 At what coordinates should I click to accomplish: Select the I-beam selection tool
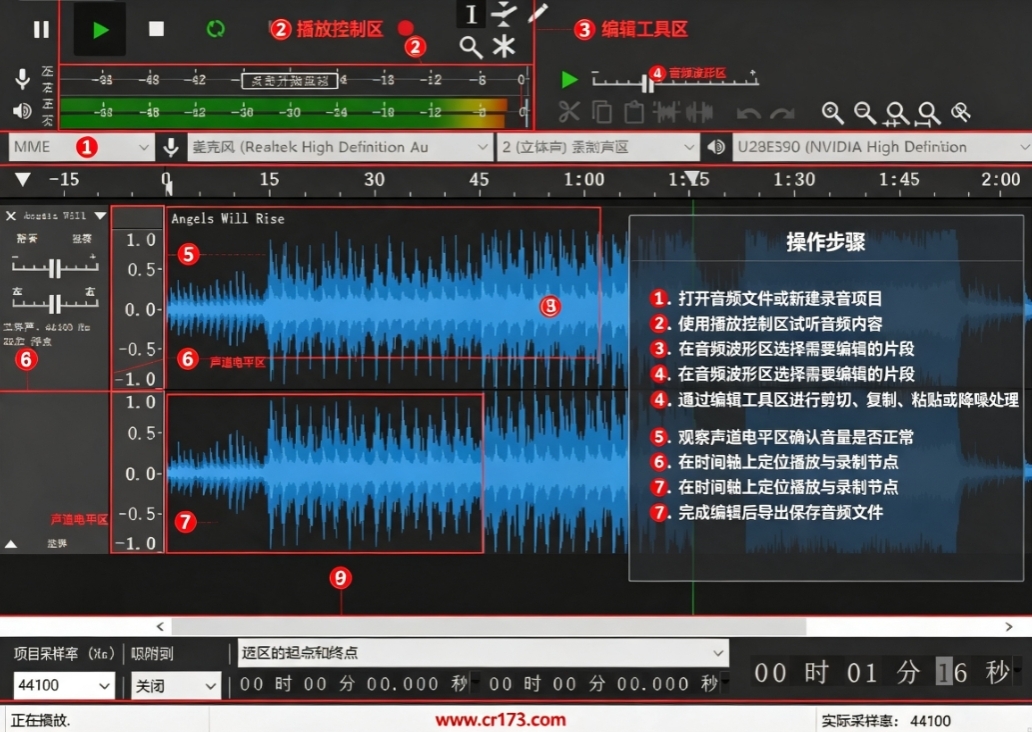[471, 14]
